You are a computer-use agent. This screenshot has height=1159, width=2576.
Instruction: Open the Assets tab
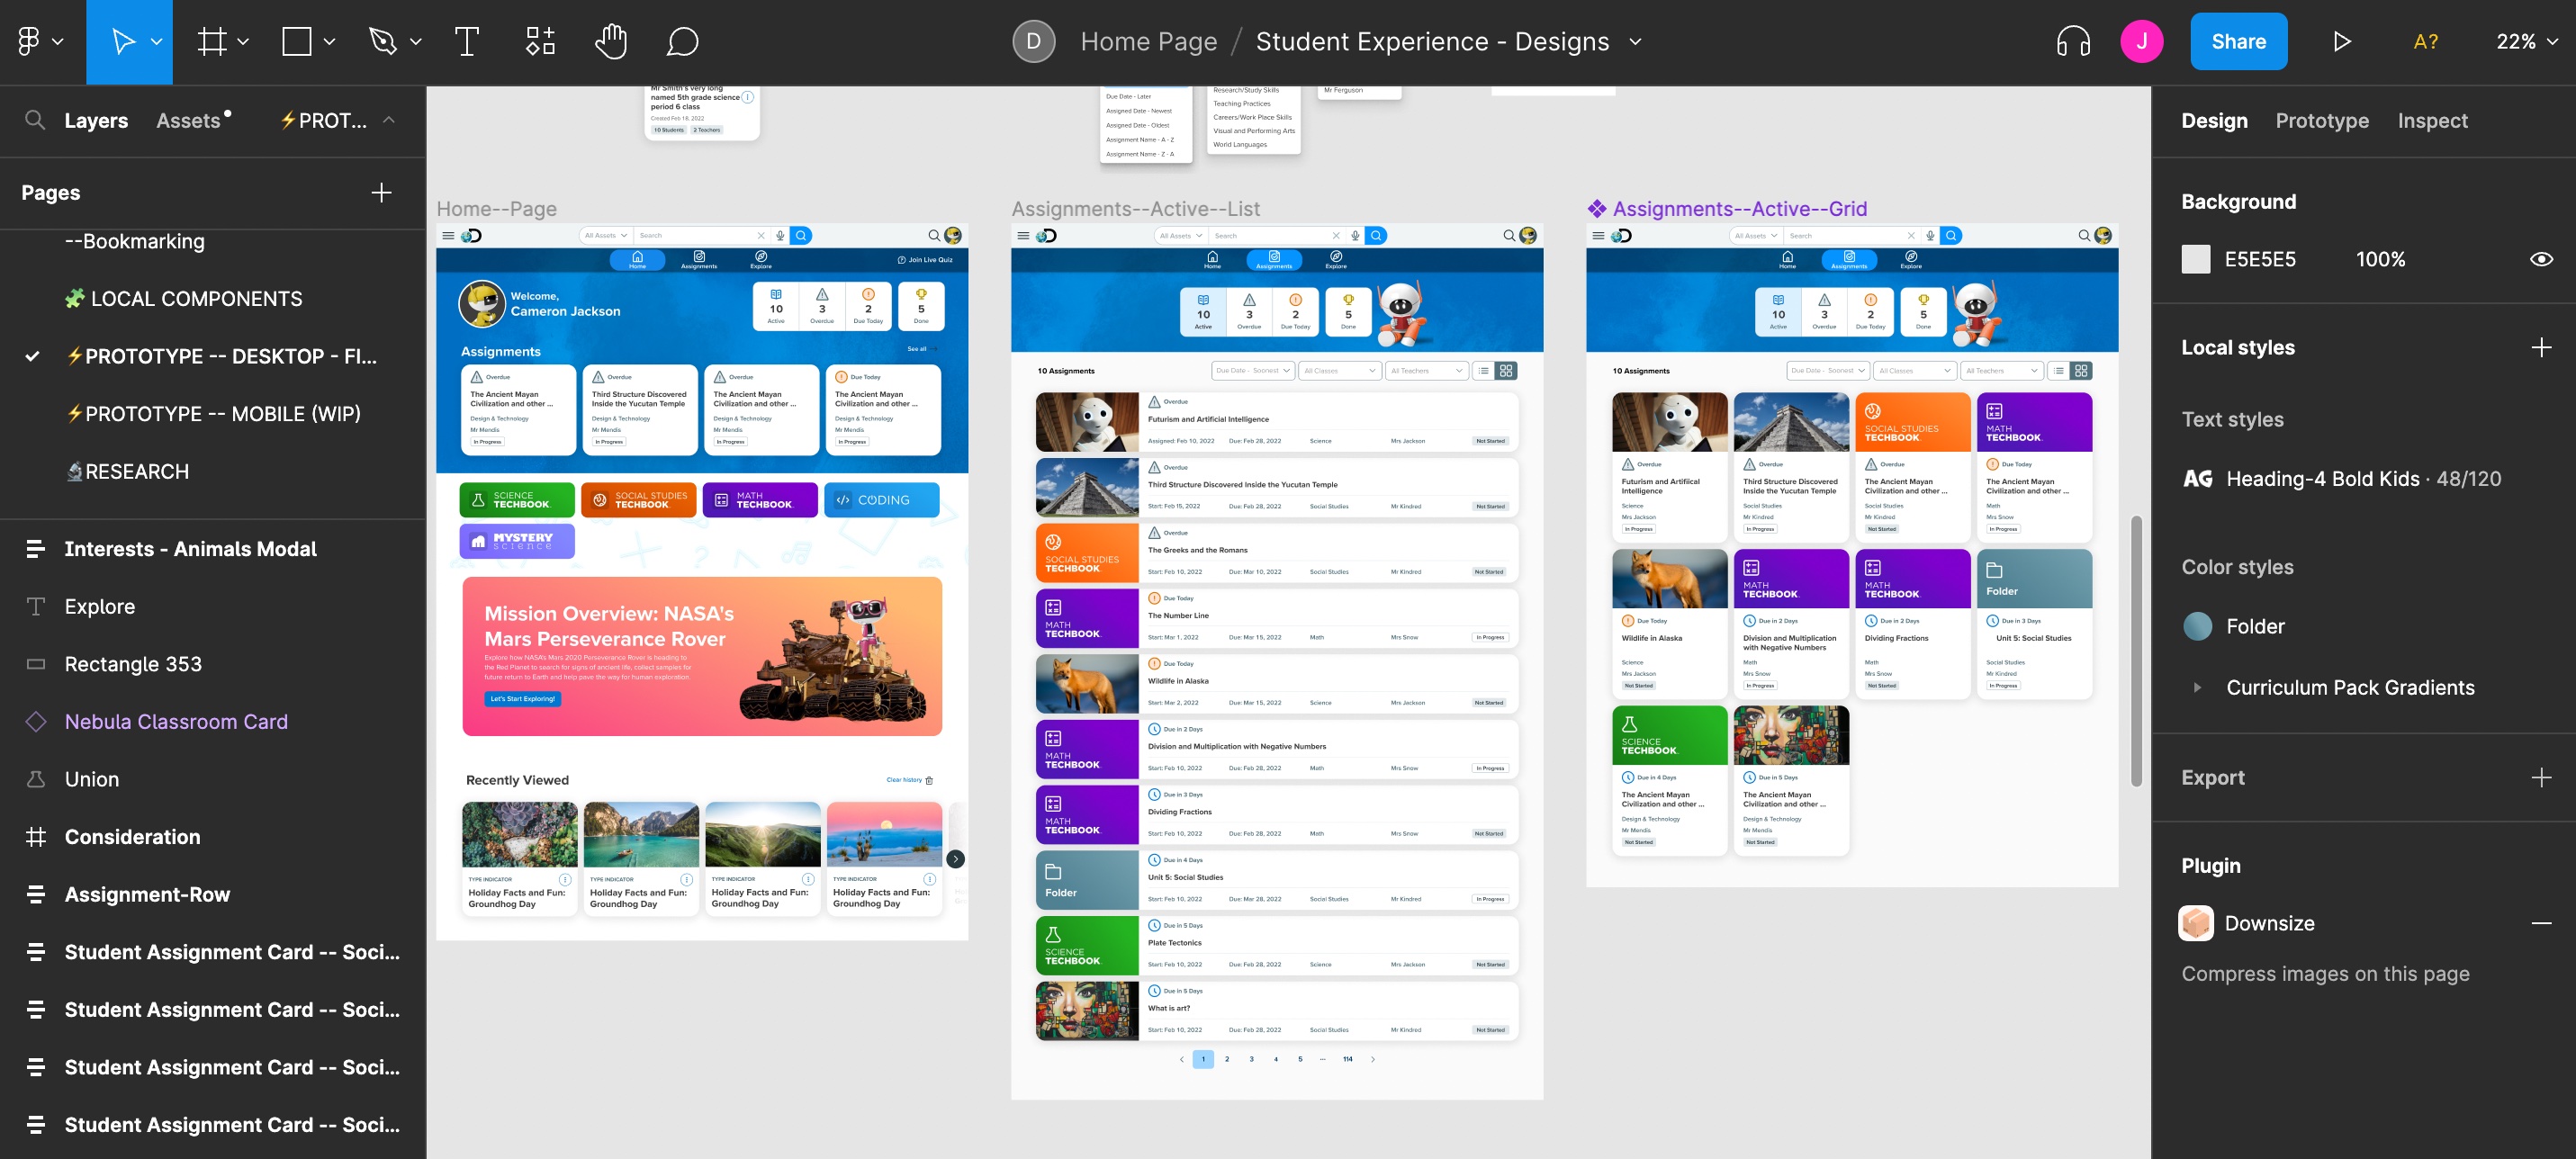188,121
